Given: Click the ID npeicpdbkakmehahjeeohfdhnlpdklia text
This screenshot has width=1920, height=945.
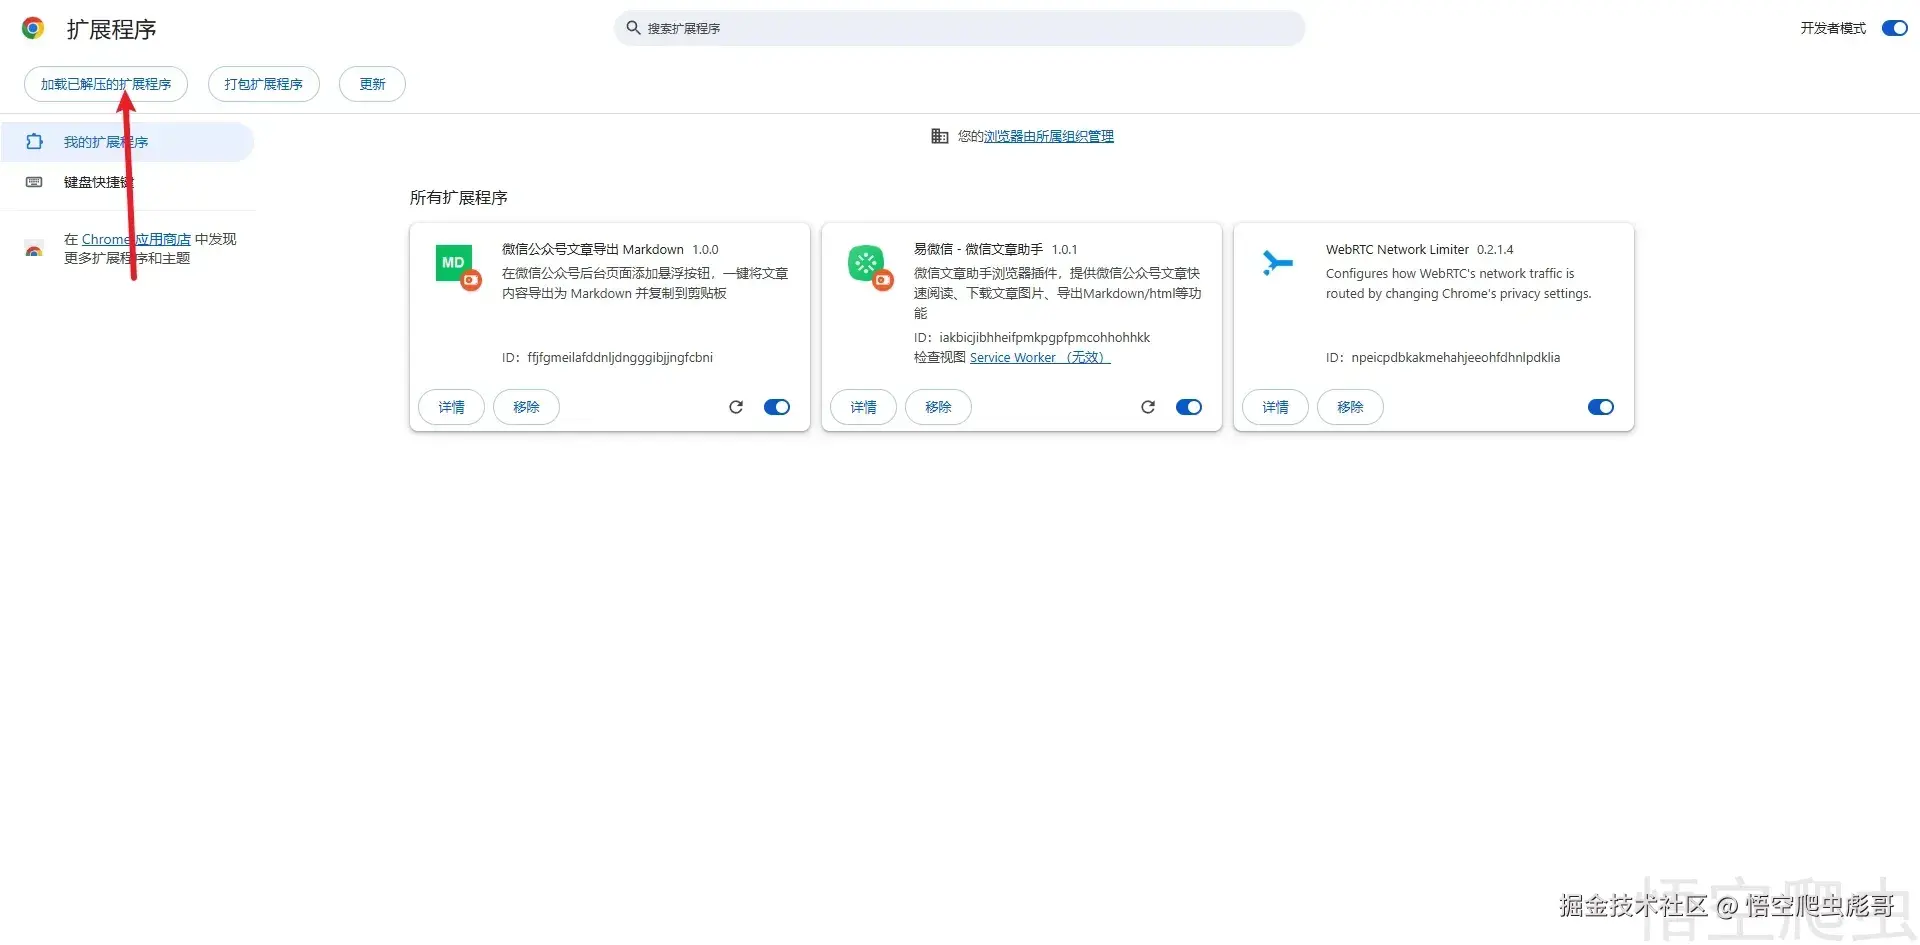Looking at the screenshot, I should pos(1443,357).
